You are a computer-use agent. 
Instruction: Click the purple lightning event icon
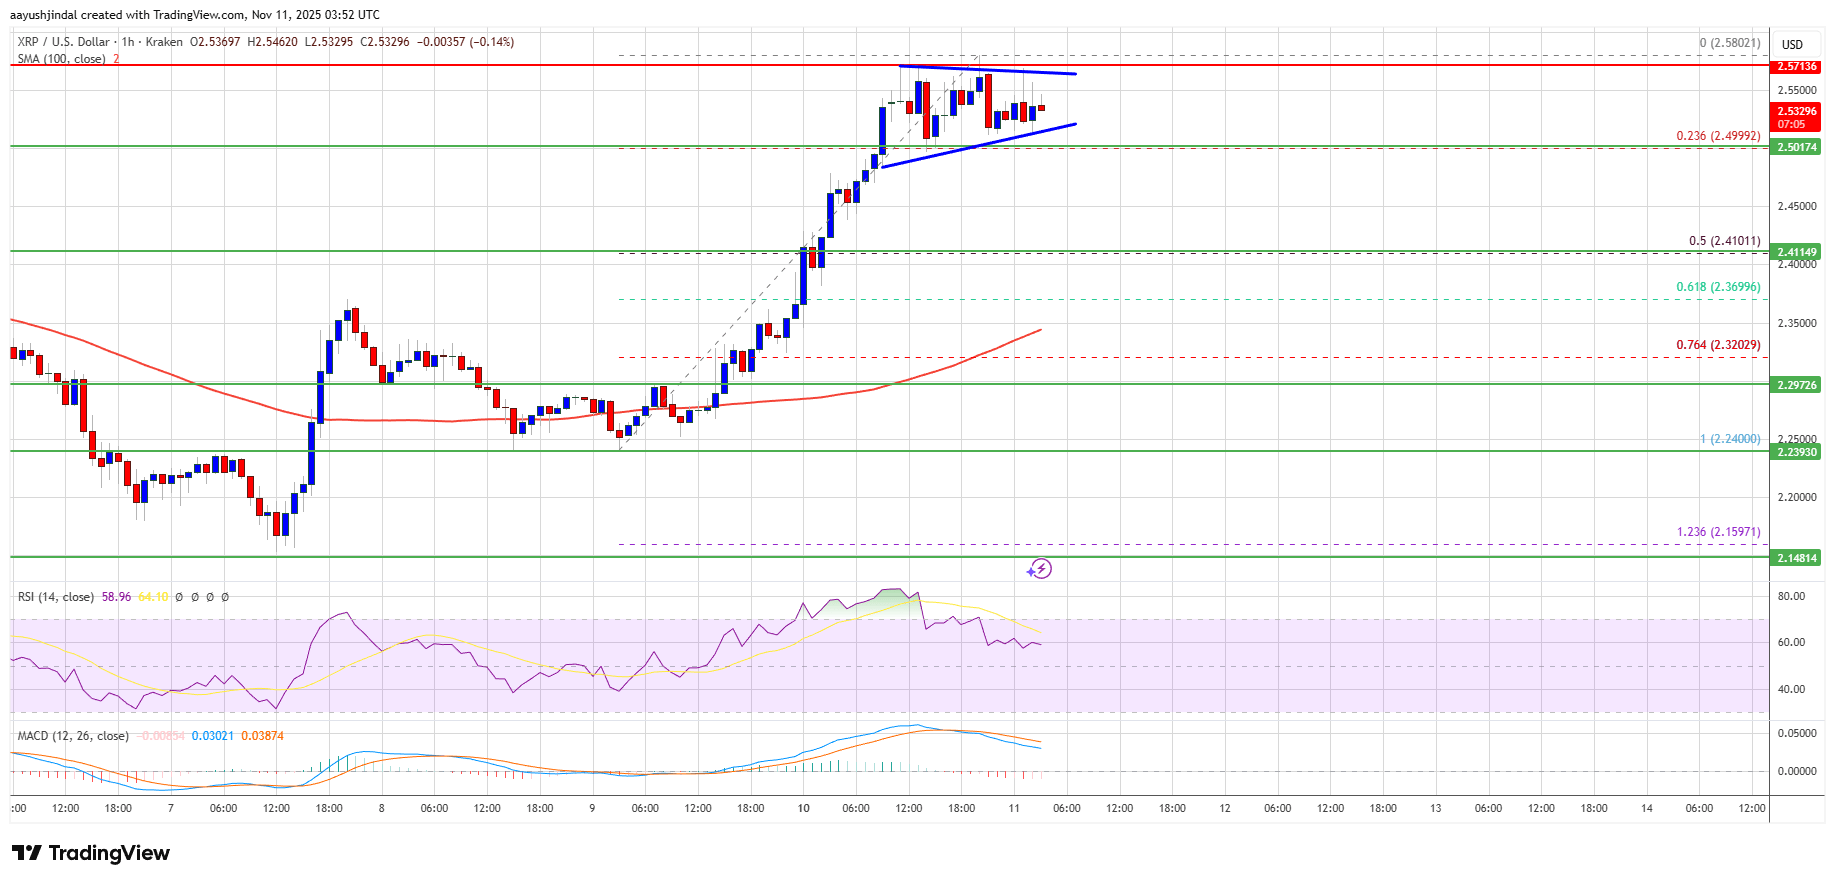pos(1039,569)
